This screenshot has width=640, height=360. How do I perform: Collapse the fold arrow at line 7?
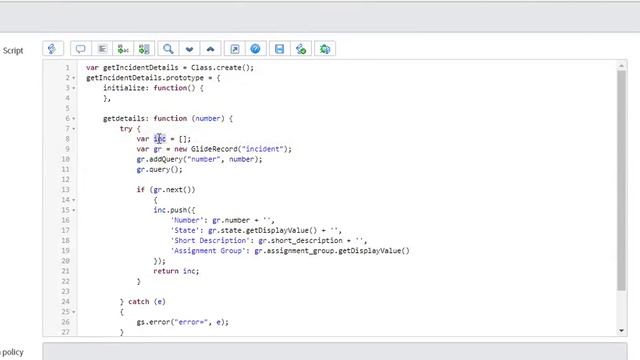(x=74, y=129)
